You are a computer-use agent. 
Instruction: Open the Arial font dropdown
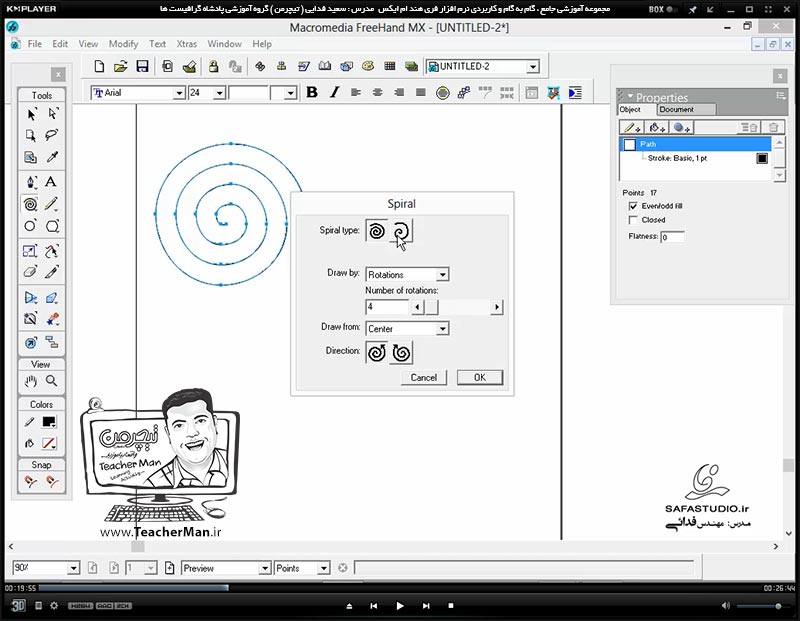[x=179, y=93]
